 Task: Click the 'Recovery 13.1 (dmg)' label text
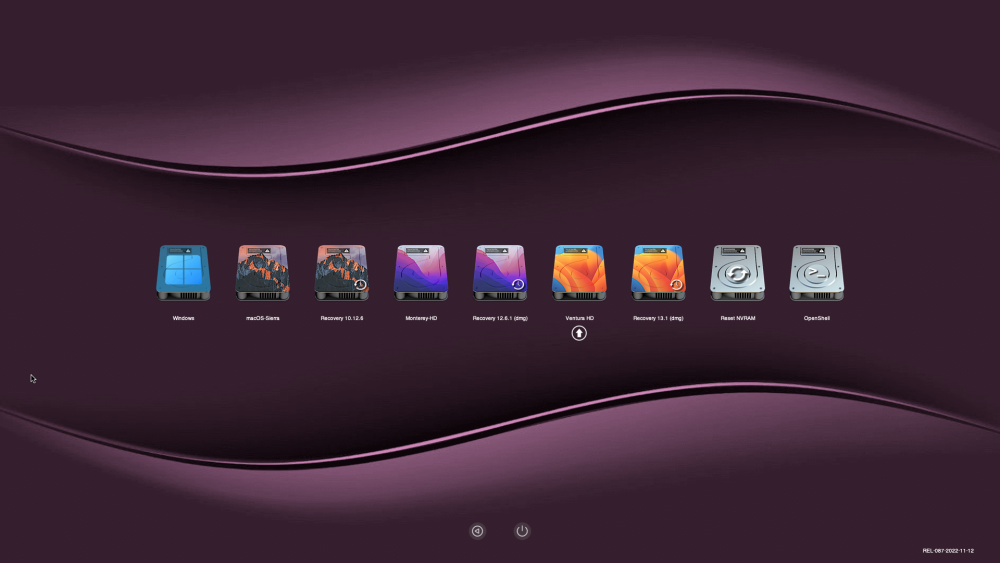(658, 318)
